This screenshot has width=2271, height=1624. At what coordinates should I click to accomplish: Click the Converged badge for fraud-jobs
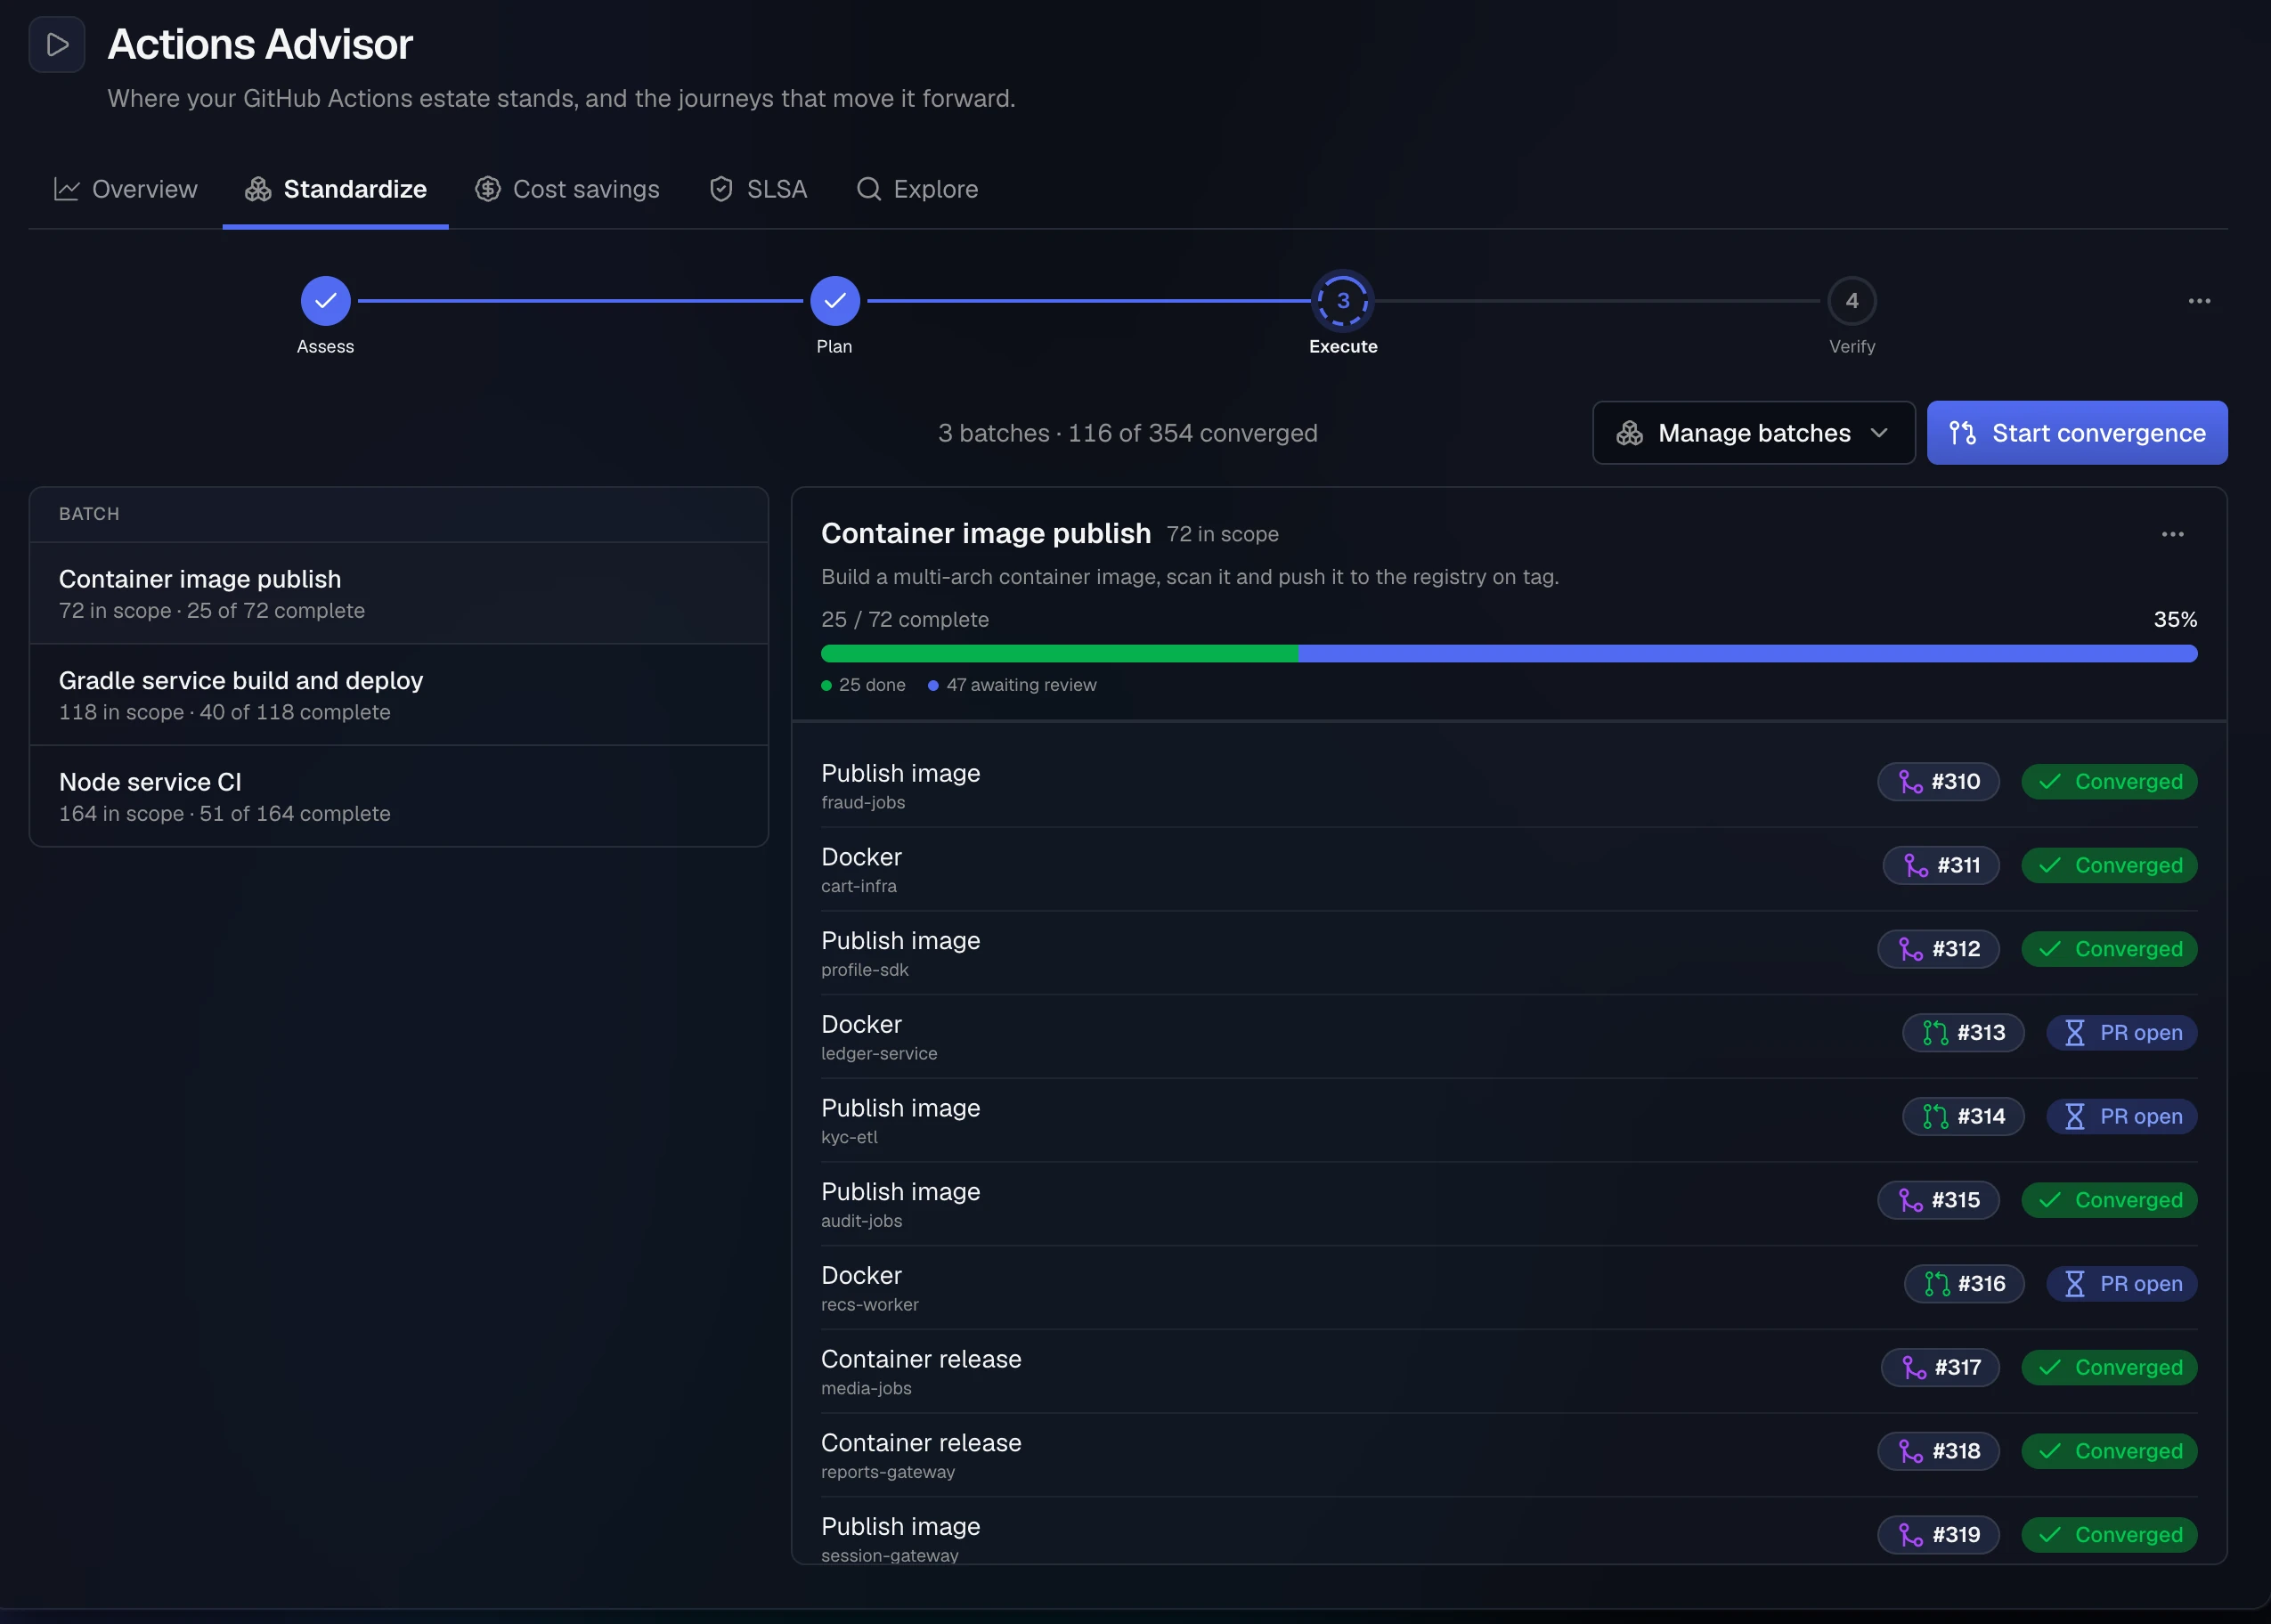point(2109,782)
